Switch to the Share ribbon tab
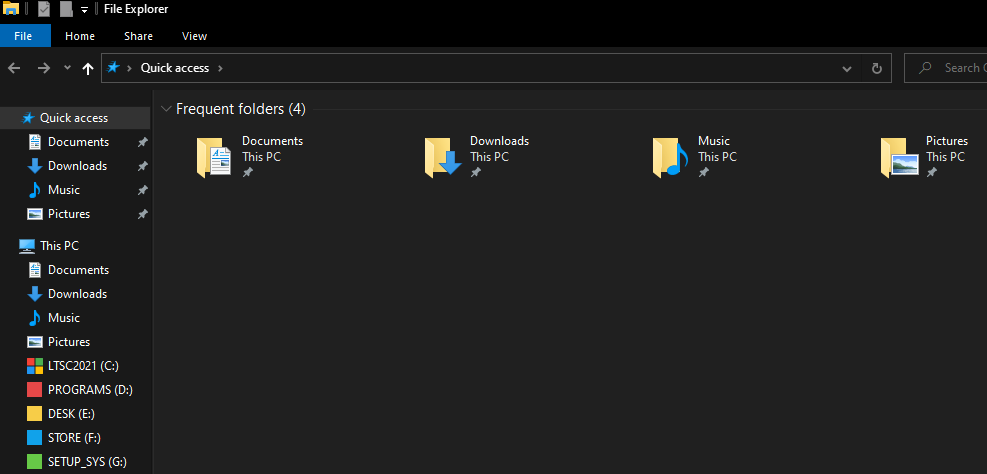Viewport: 987px width, 474px height. (x=138, y=36)
